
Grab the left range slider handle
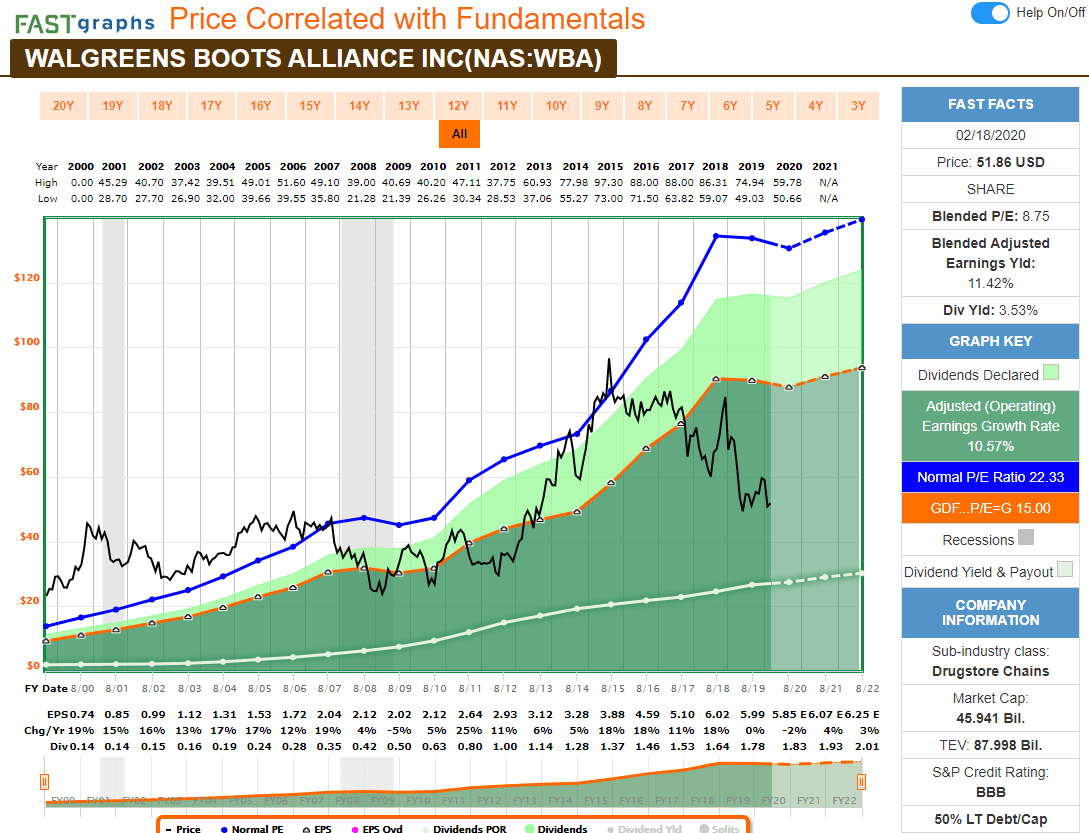click(44, 782)
